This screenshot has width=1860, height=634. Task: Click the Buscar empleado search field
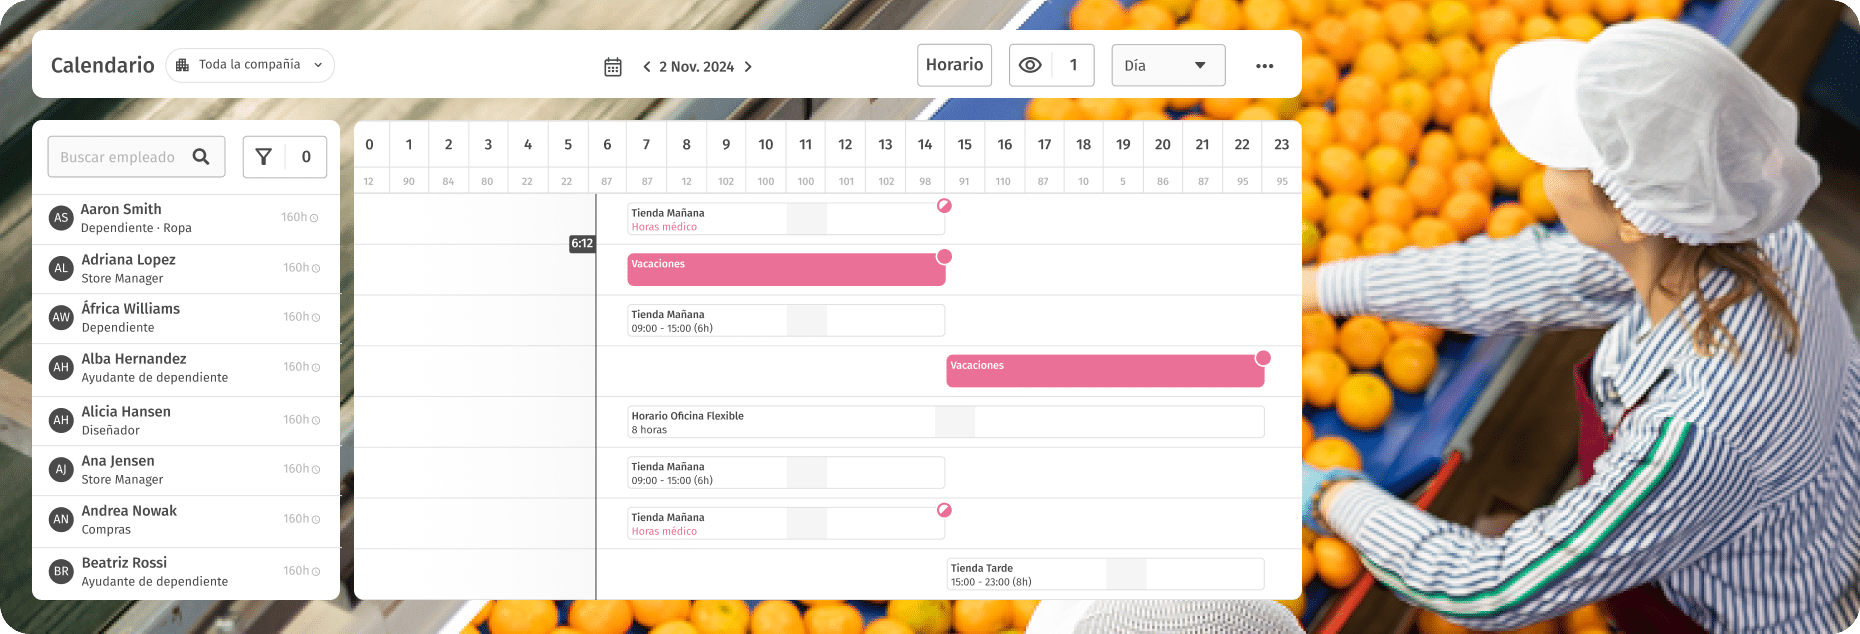click(x=118, y=157)
